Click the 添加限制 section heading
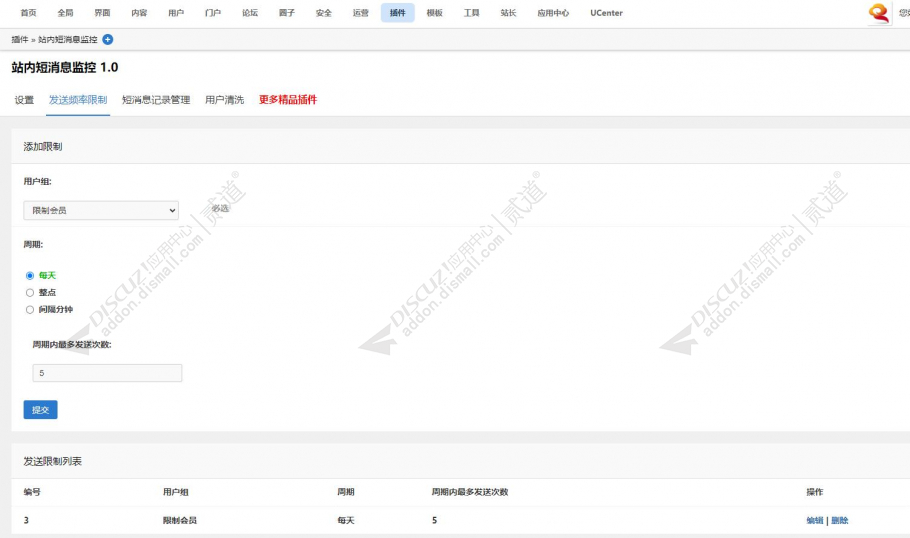Screen dimensions: 910x538 pos(42,147)
